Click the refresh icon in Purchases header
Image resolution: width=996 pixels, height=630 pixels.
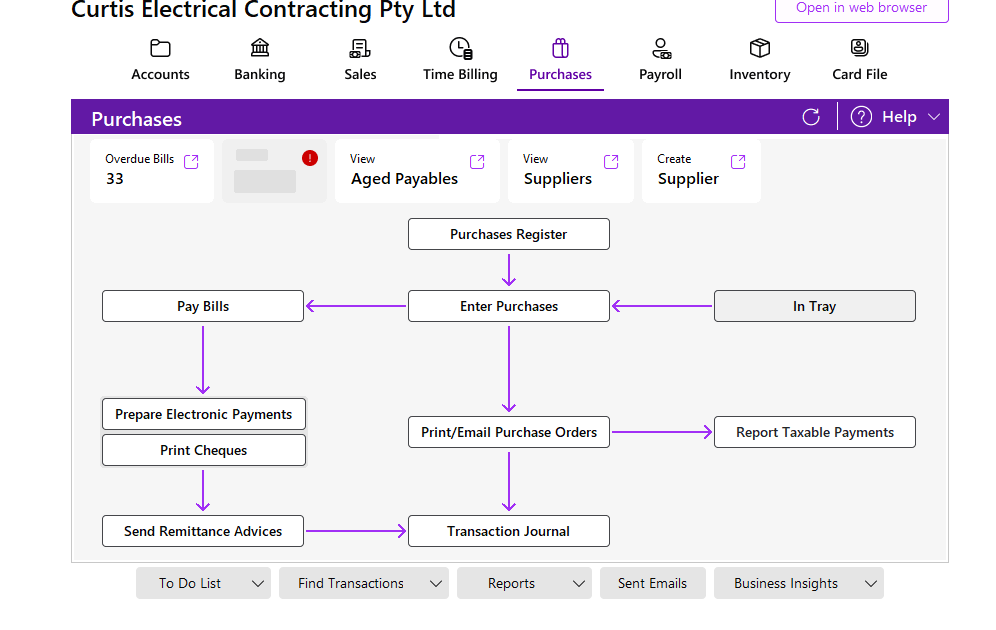point(811,117)
